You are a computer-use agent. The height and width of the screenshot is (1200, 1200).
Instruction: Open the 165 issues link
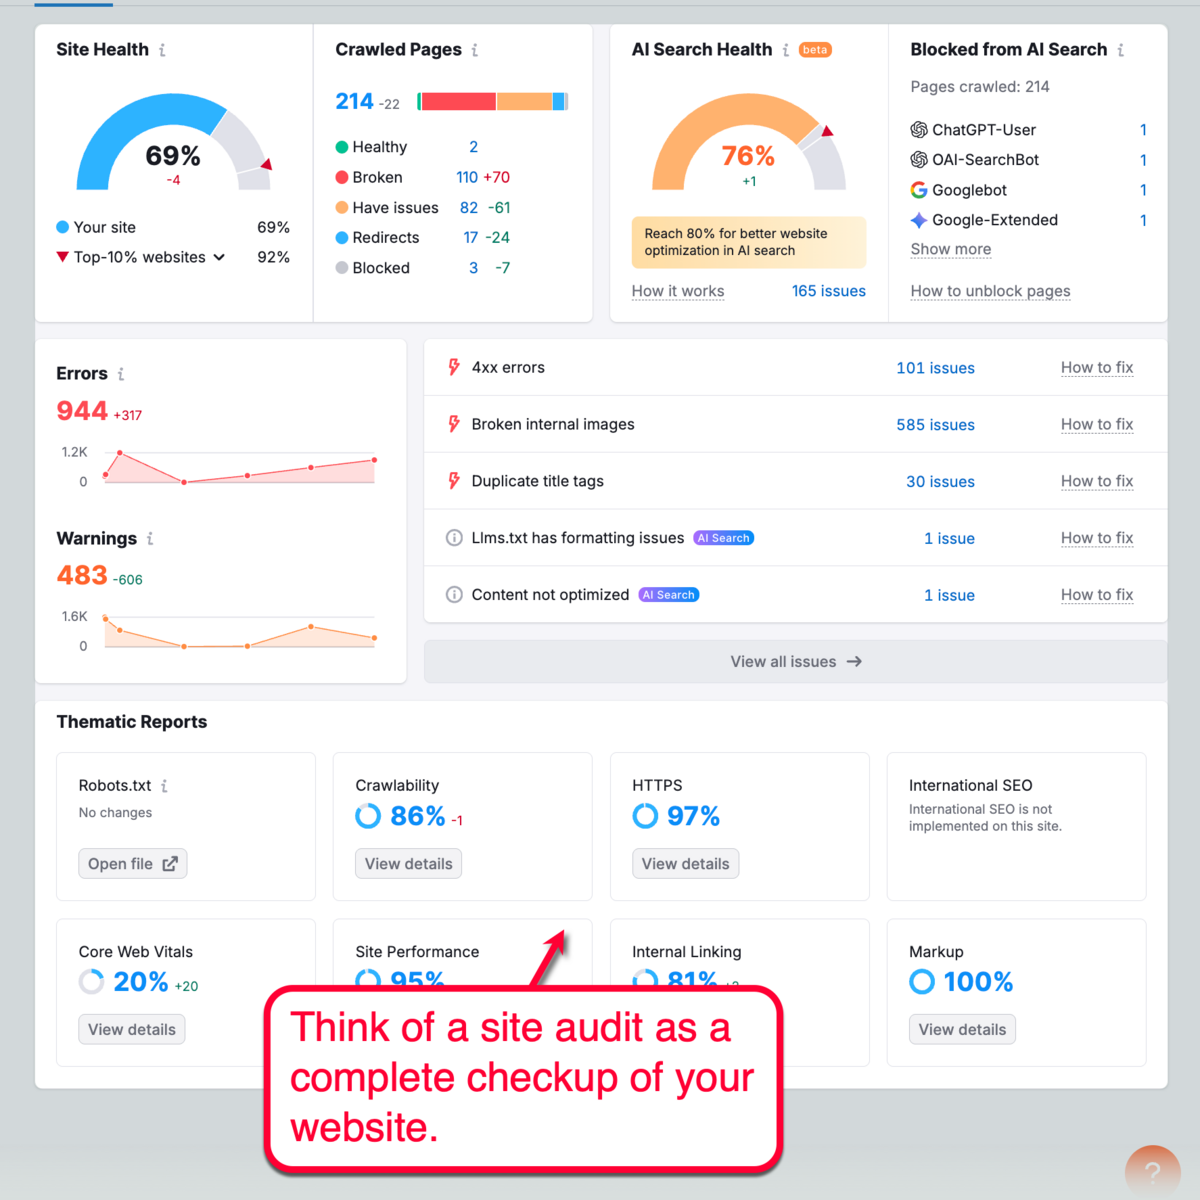point(828,291)
